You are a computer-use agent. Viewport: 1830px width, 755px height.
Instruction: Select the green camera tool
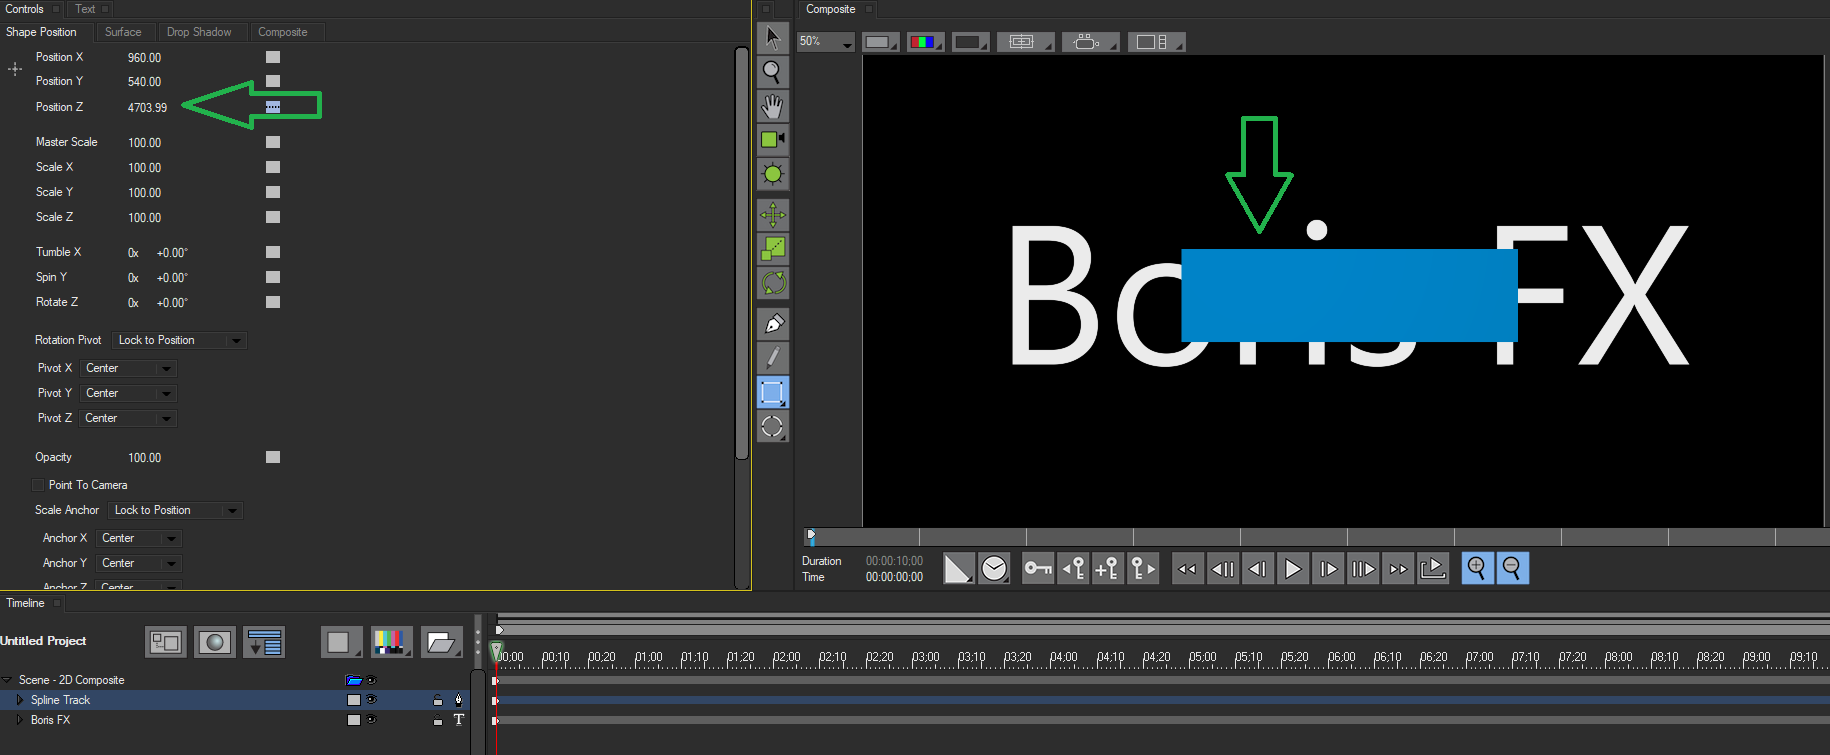coord(772,140)
